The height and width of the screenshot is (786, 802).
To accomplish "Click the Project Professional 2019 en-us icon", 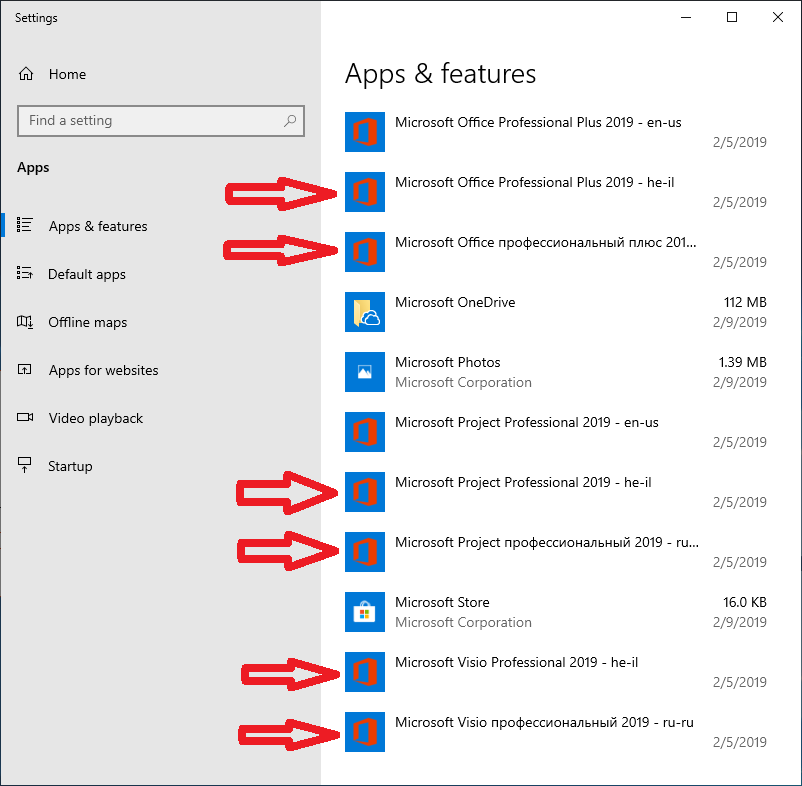I will (365, 432).
